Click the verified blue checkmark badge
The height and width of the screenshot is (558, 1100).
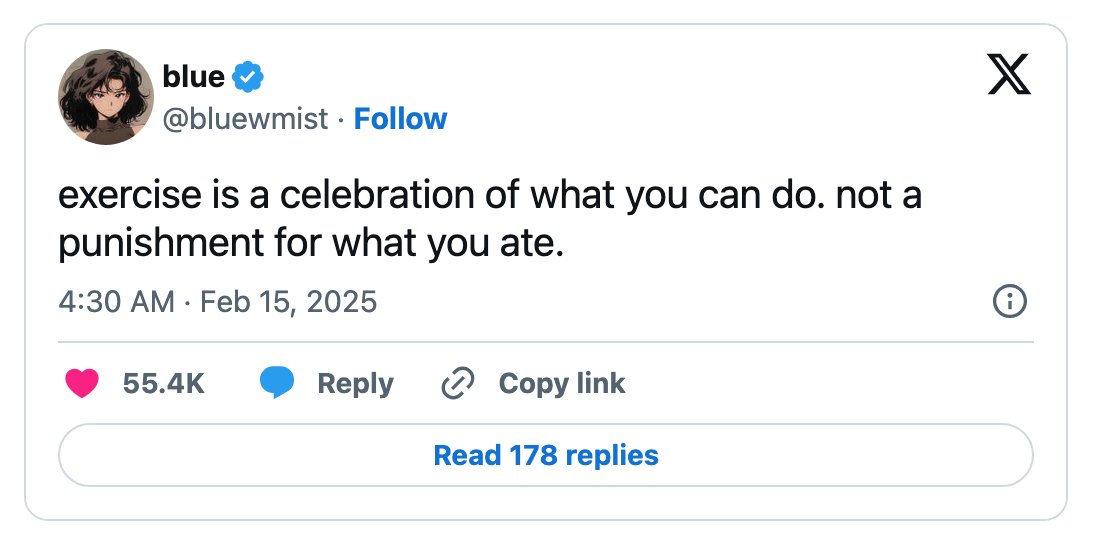pos(248,77)
